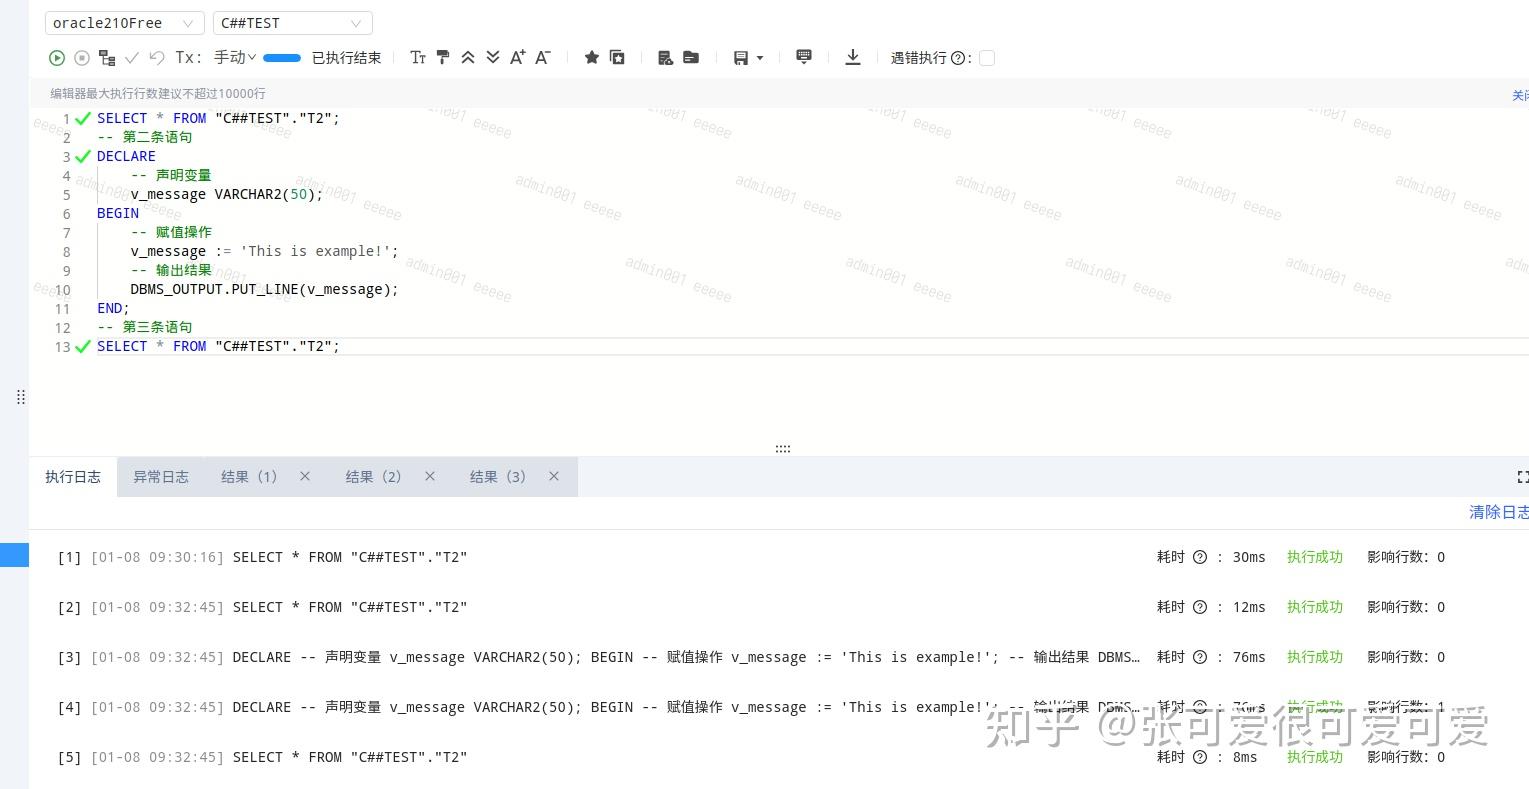
Task: Increase the editor font size
Action: tap(517, 58)
